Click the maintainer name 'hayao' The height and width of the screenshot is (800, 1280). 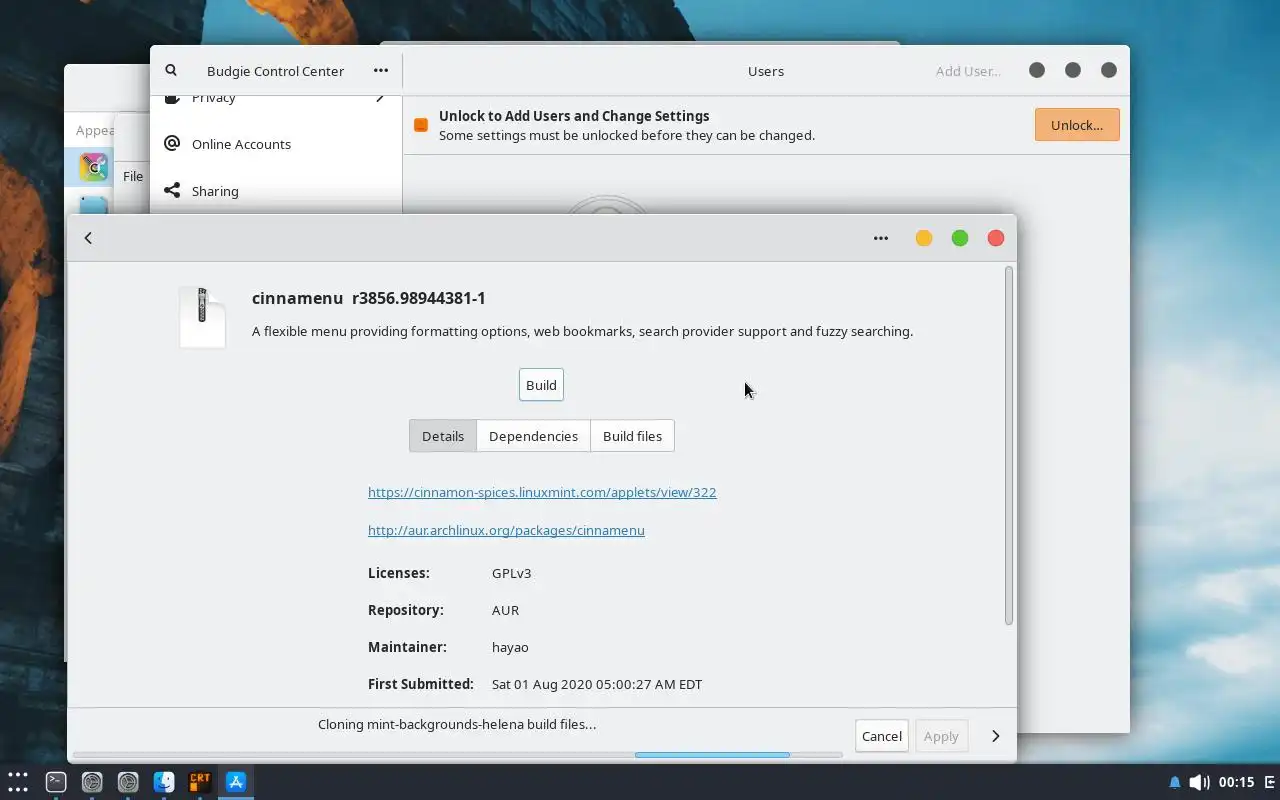(x=510, y=647)
